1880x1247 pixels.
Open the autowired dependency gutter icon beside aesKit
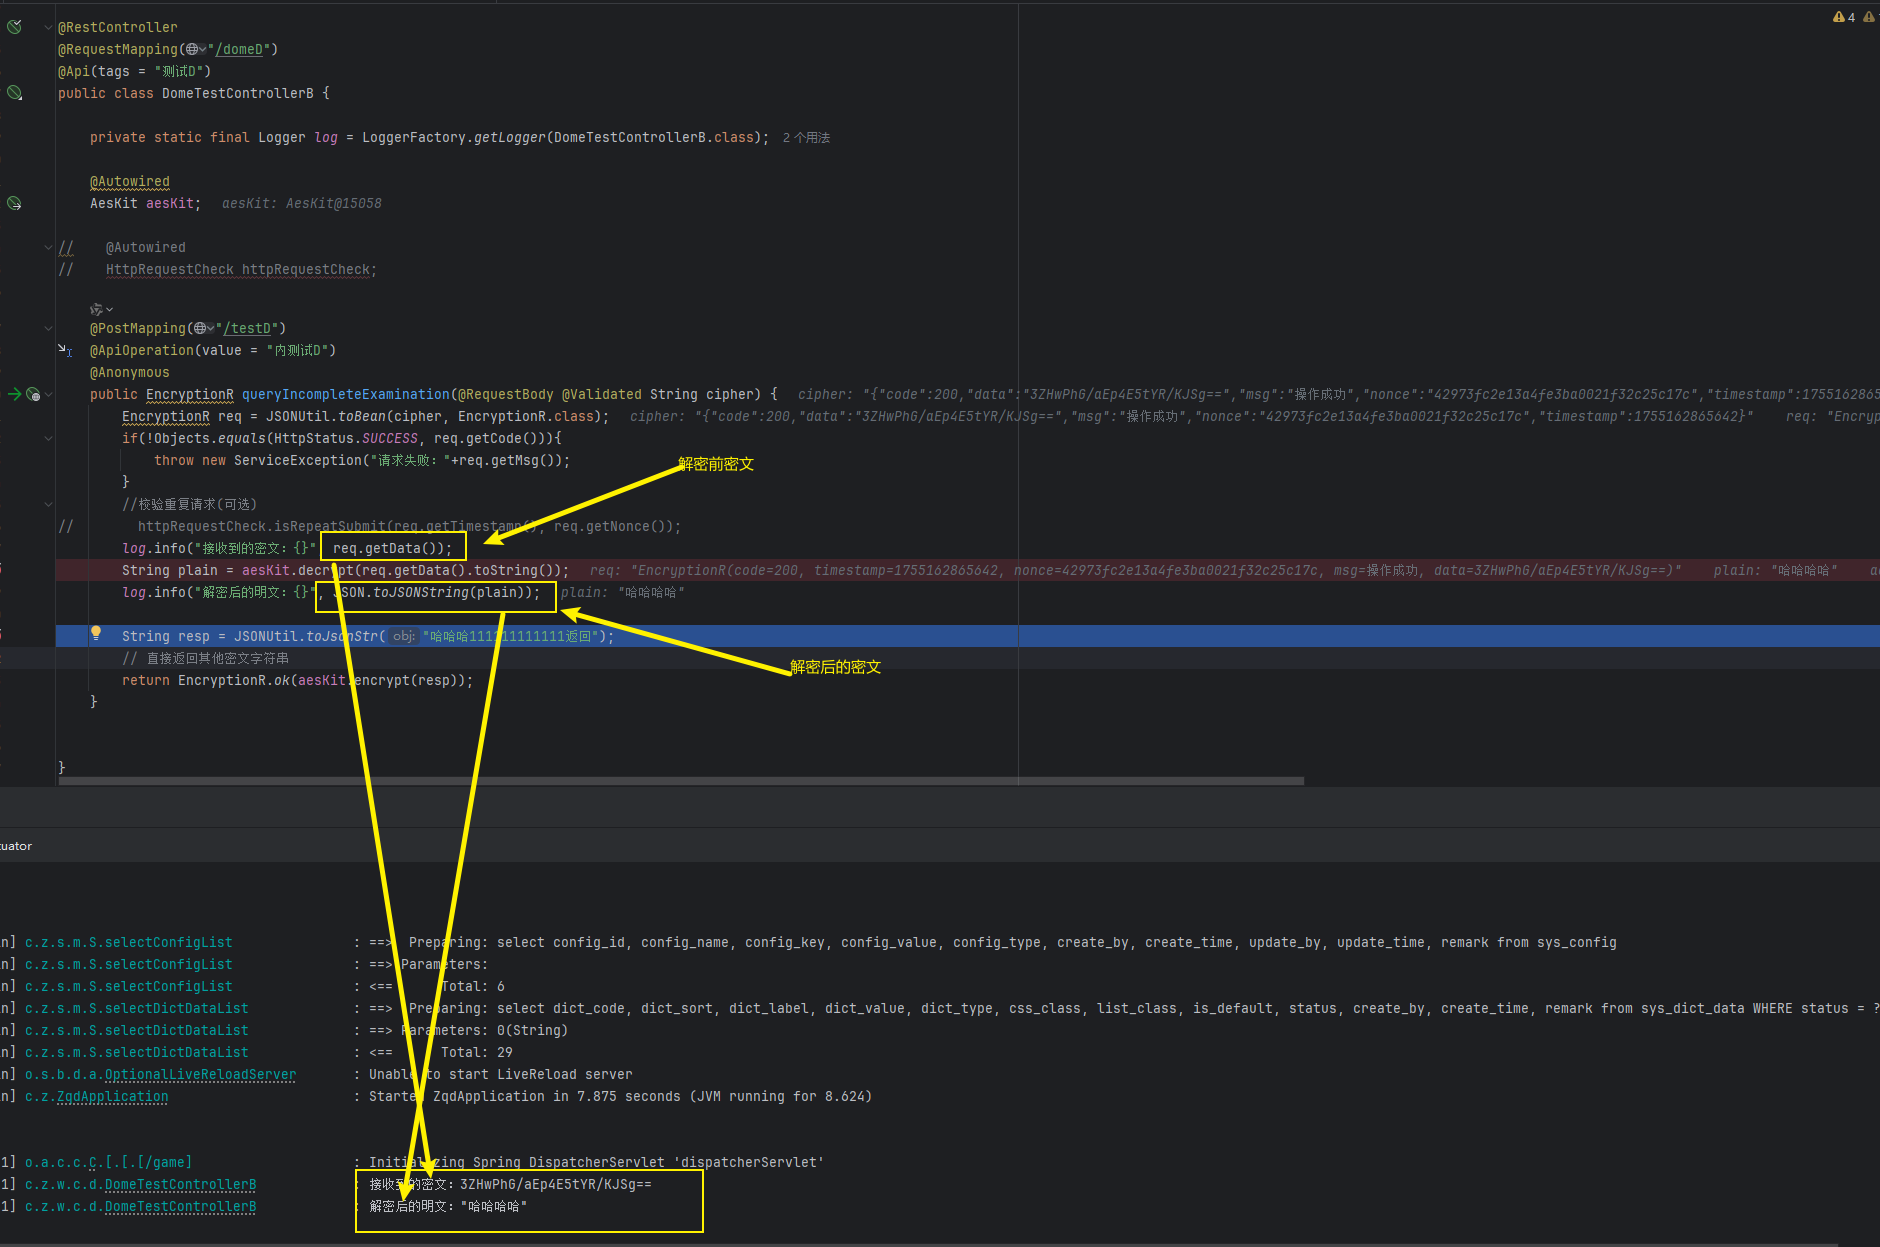click(14, 203)
